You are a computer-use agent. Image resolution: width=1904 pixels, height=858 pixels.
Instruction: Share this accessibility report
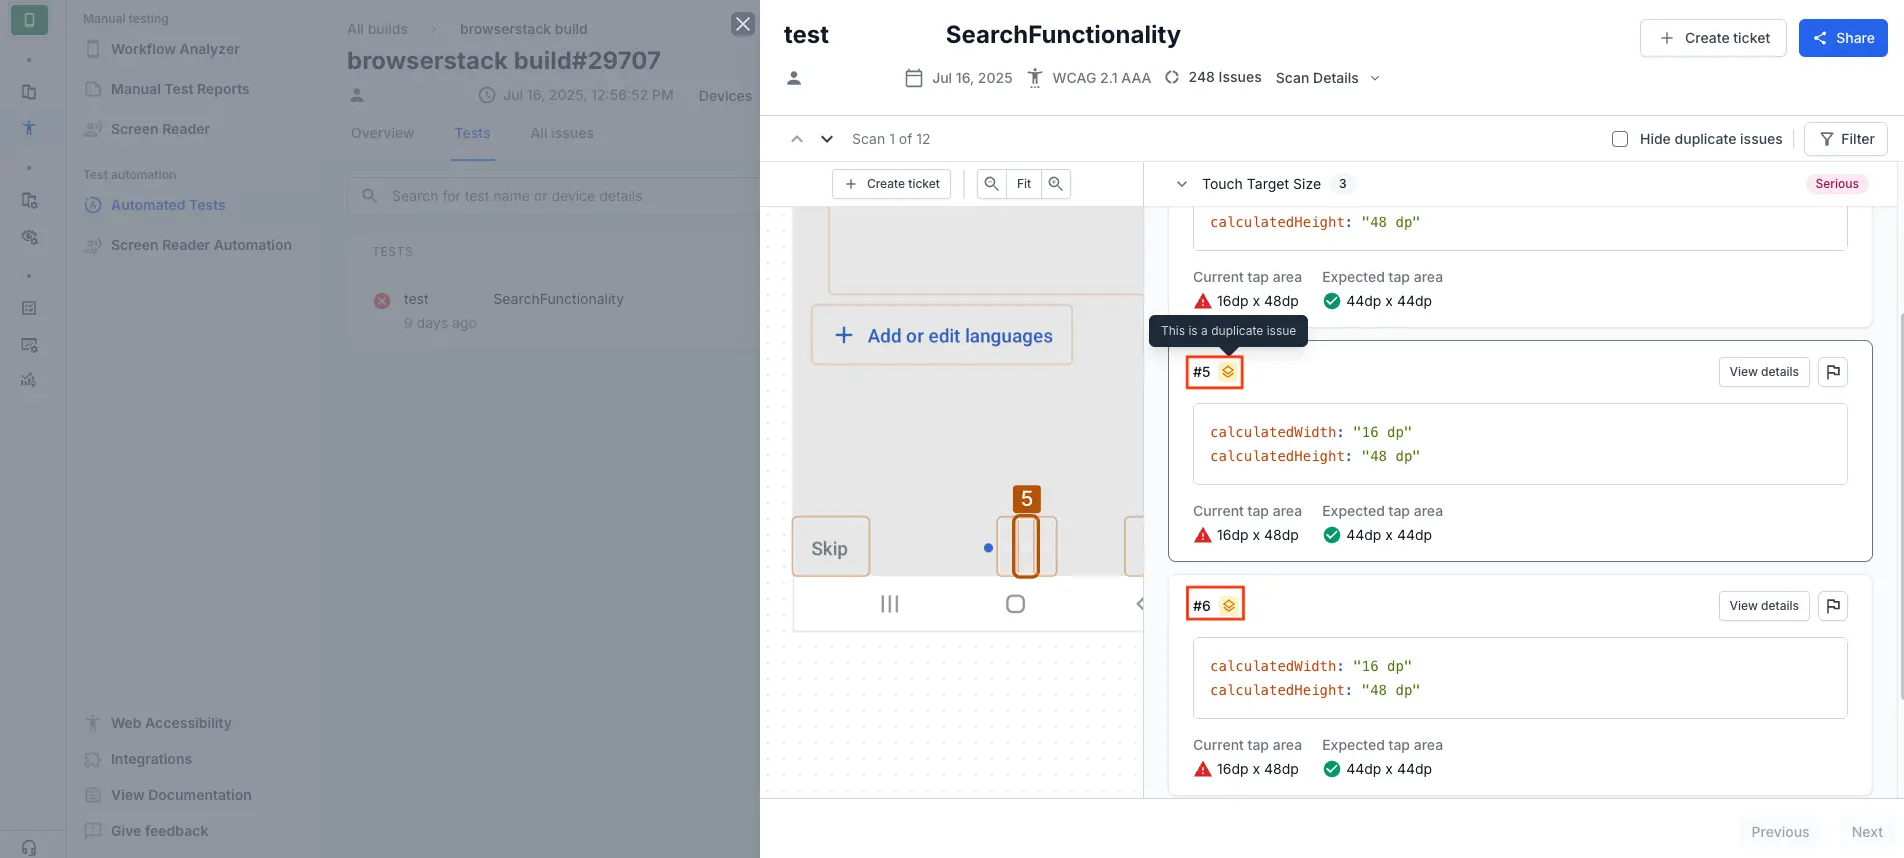tap(1843, 38)
